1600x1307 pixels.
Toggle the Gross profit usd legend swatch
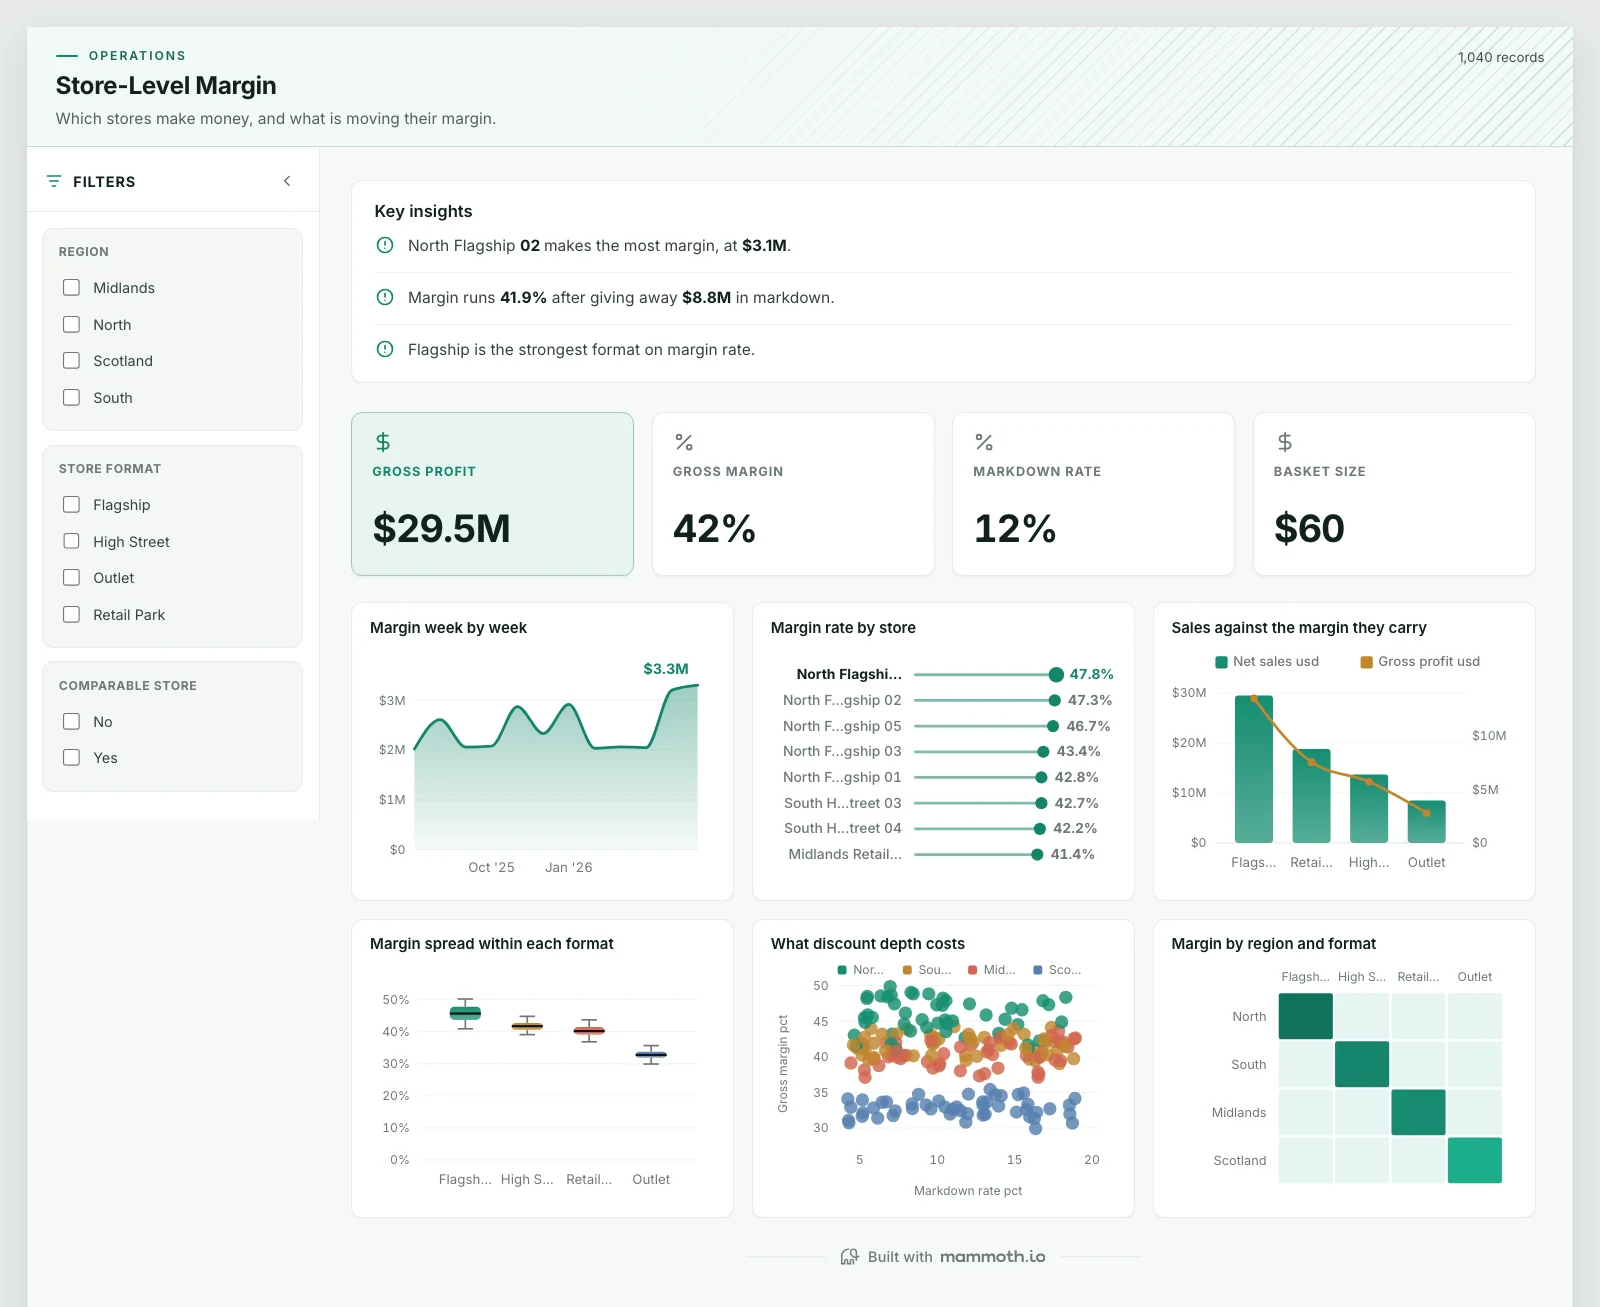(x=1366, y=662)
